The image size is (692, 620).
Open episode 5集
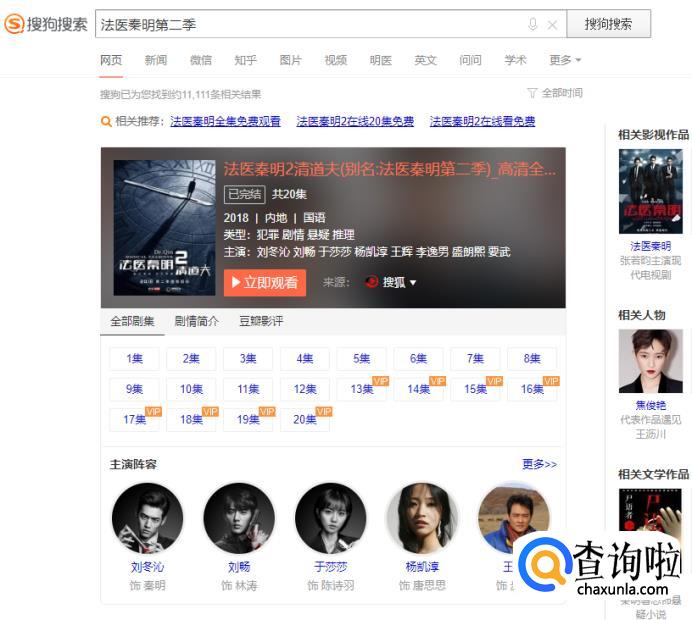point(361,359)
